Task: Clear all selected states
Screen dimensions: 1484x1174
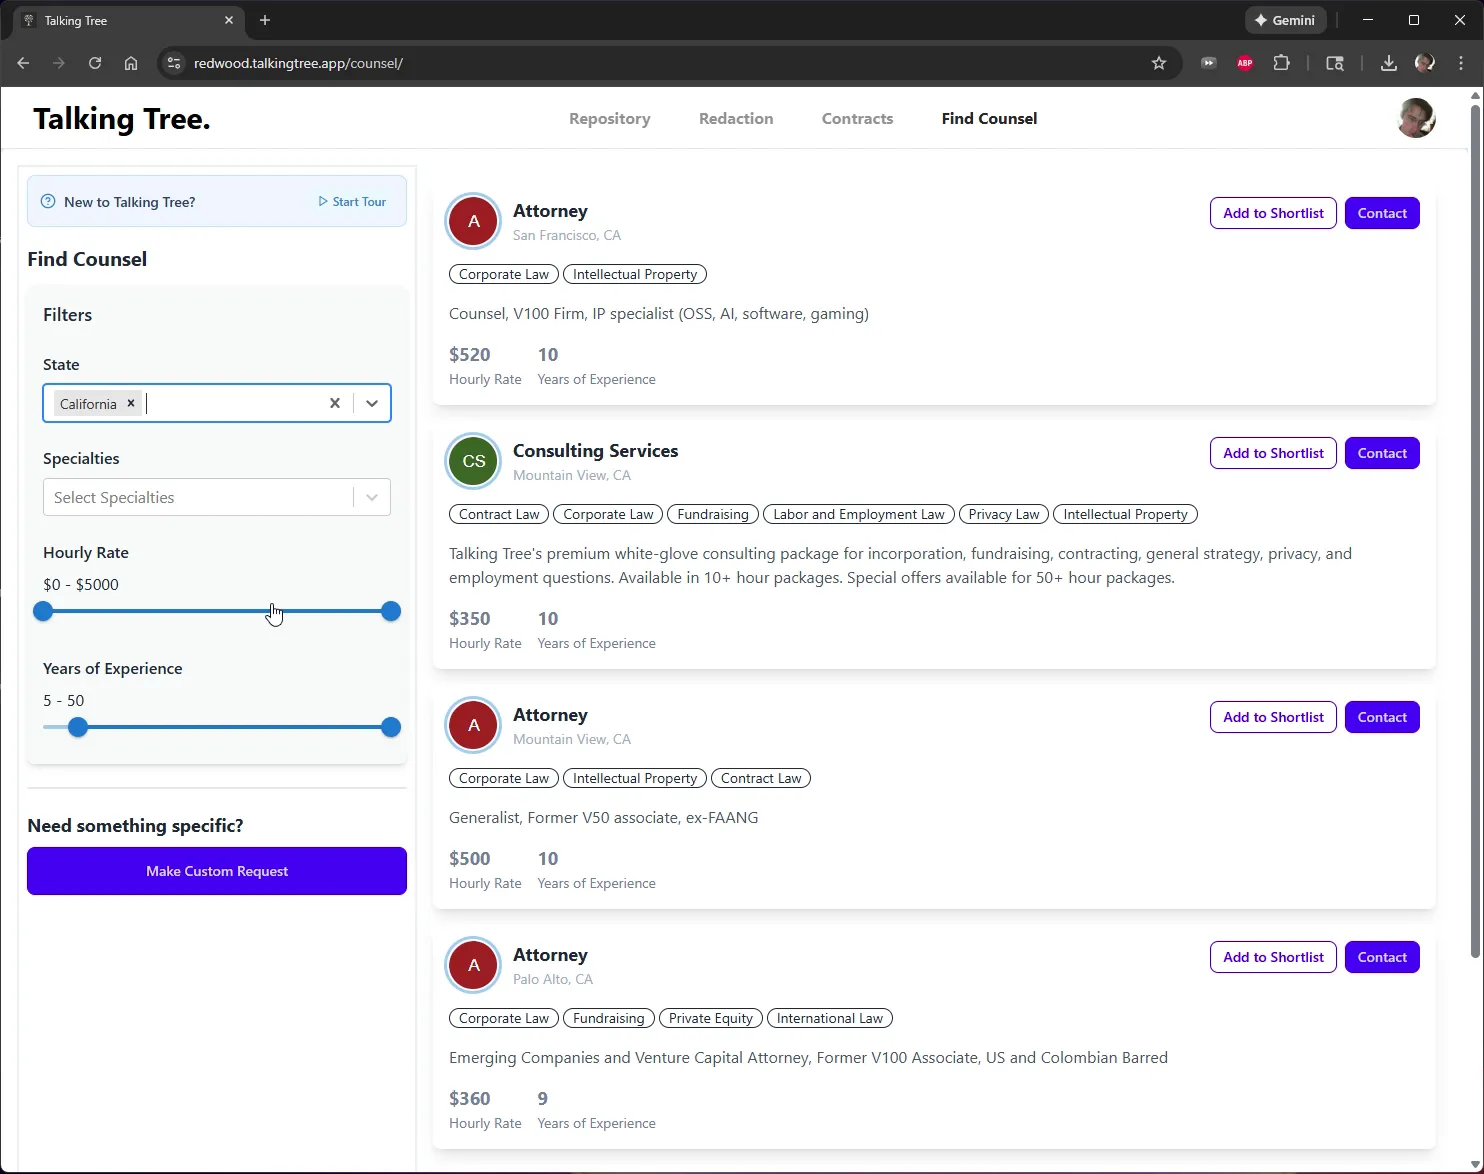Action: click(335, 403)
